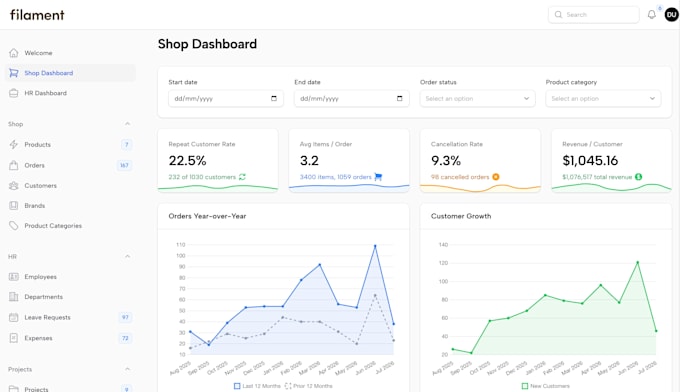Select Shop Dashboard in sidebar

click(x=70, y=73)
